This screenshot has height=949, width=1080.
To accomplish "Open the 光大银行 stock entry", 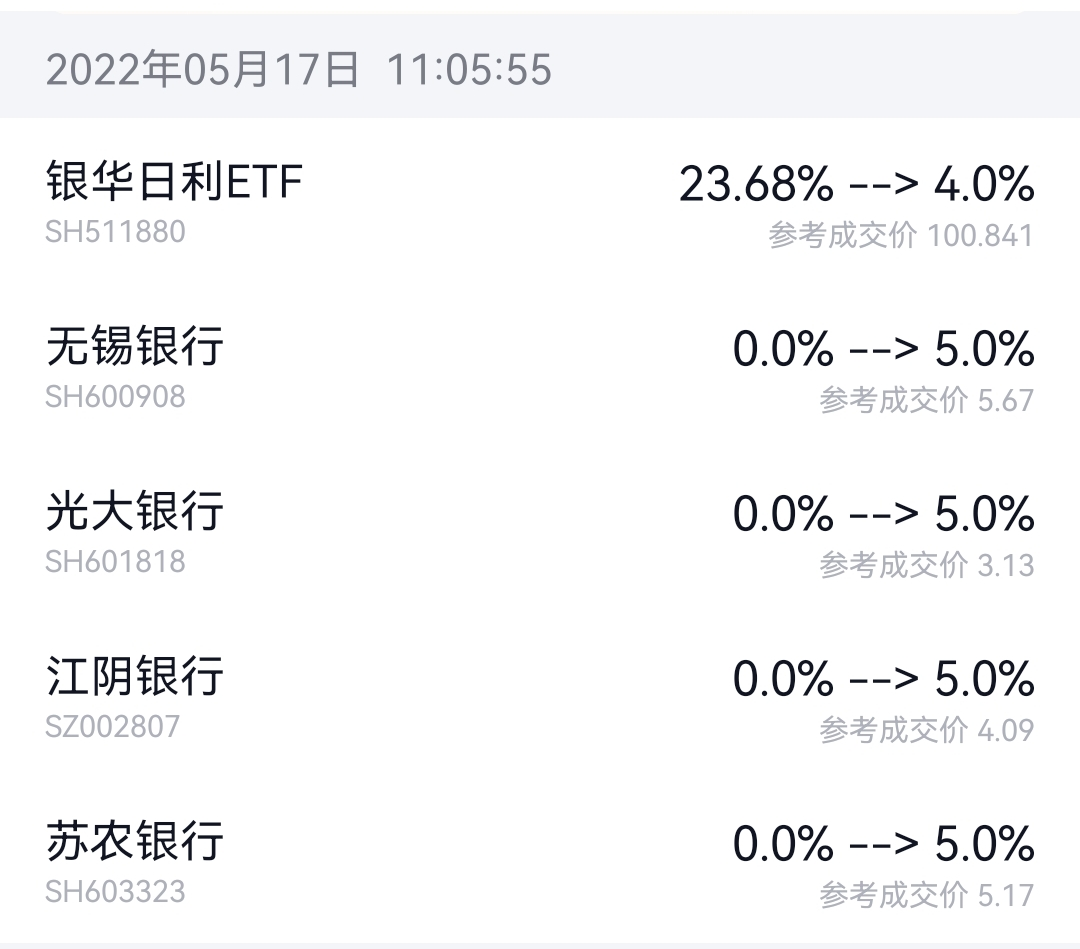I will pos(135,512).
